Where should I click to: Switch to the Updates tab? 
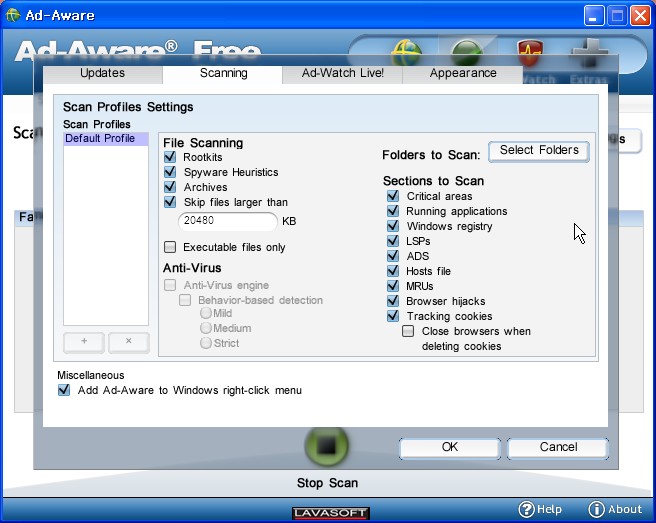point(102,74)
